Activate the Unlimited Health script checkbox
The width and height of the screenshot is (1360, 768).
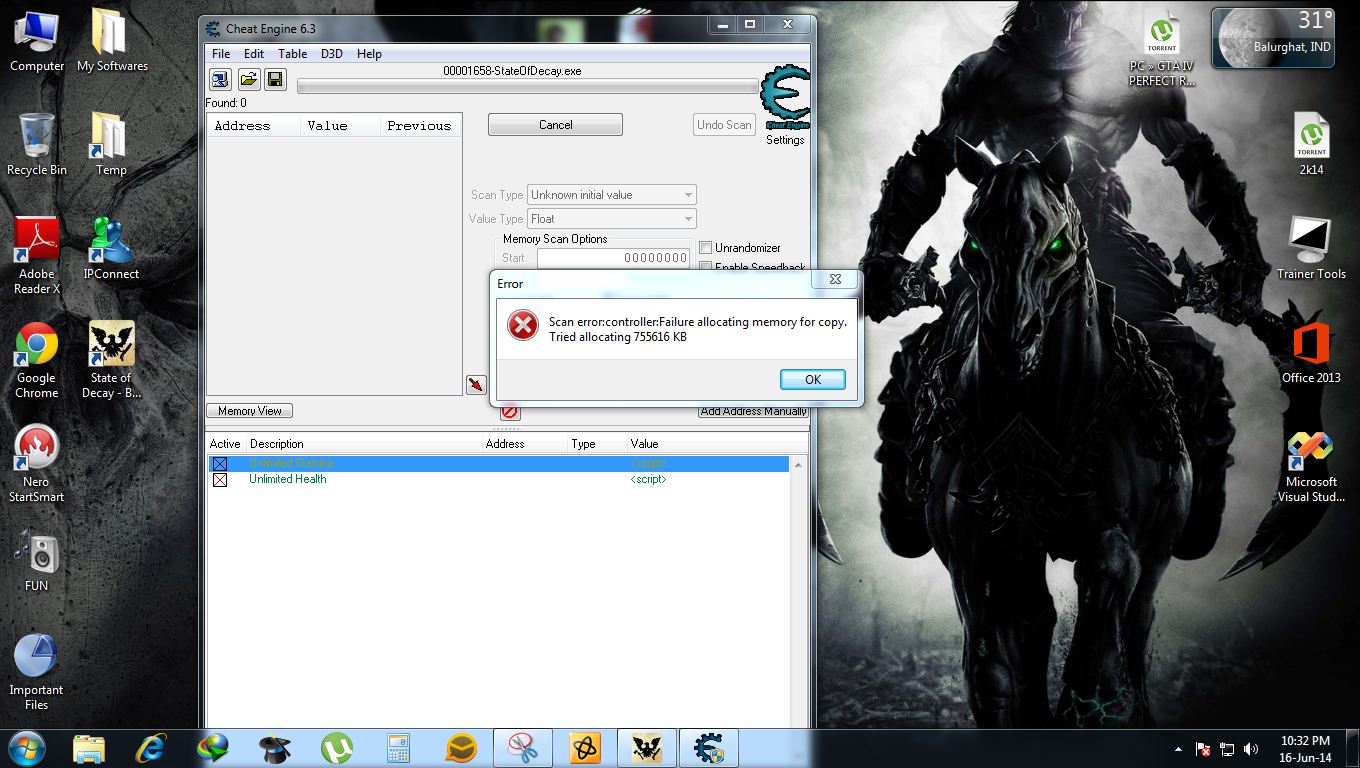[220, 480]
